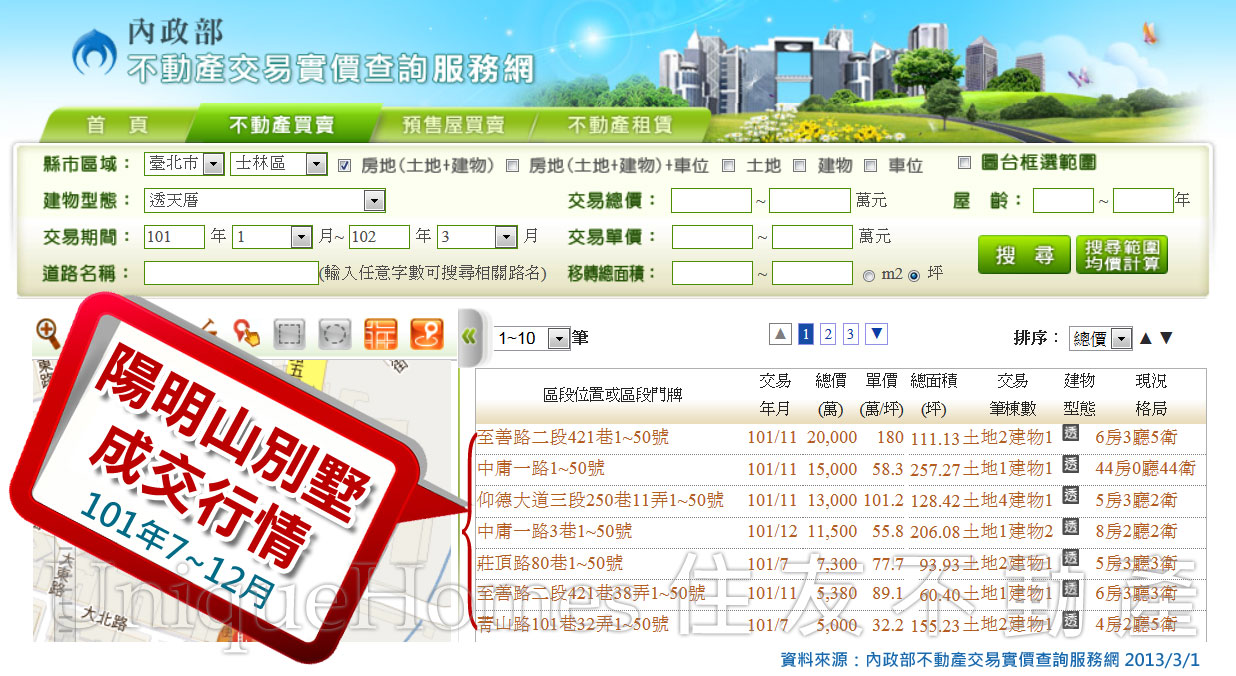Click layout text 44房0廳44衛

(x=1145, y=469)
